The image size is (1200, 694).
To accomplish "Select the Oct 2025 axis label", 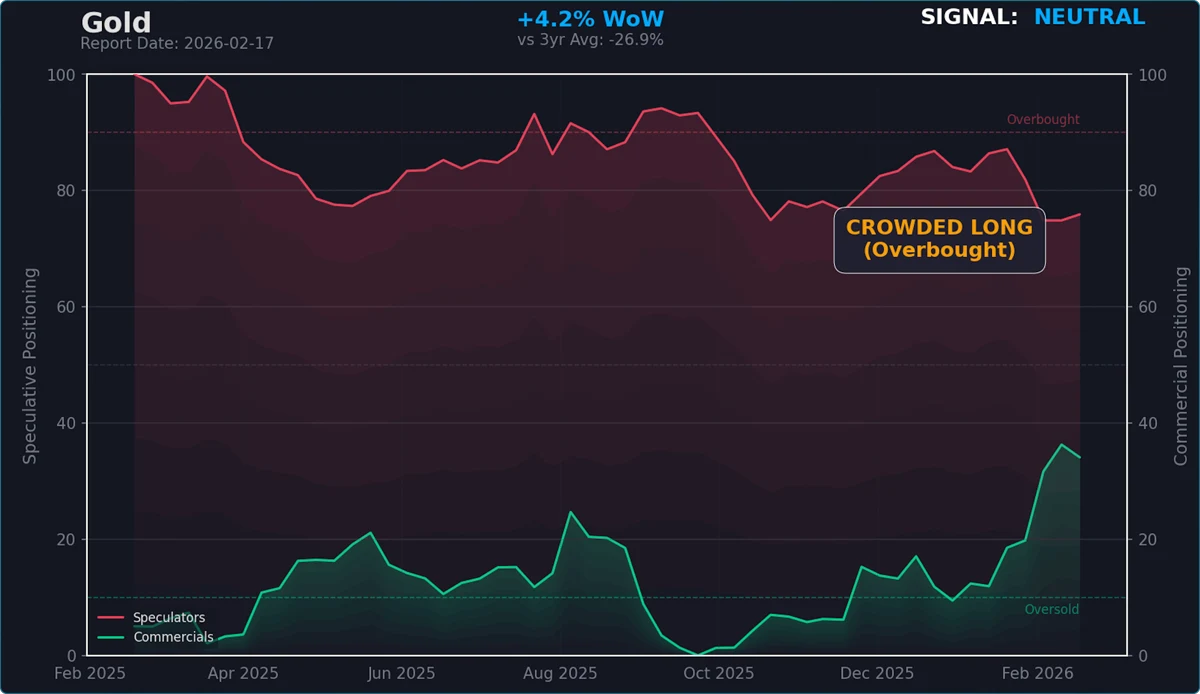I will (x=718, y=673).
